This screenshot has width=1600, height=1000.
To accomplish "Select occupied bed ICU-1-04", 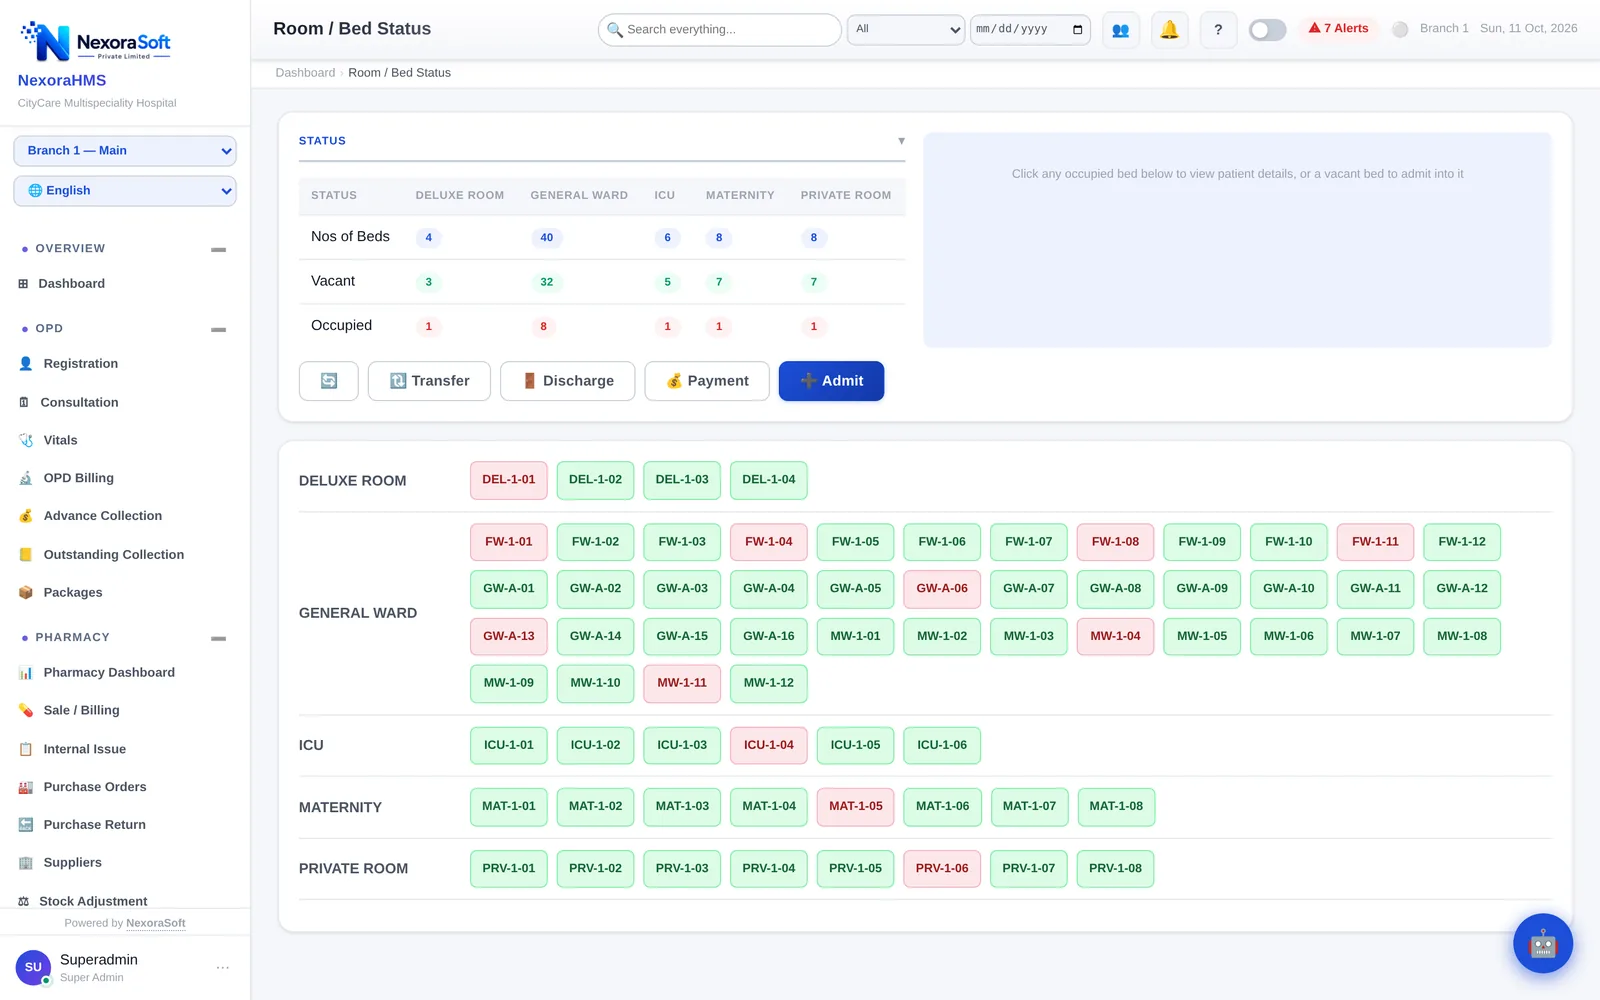I will pos(769,745).
